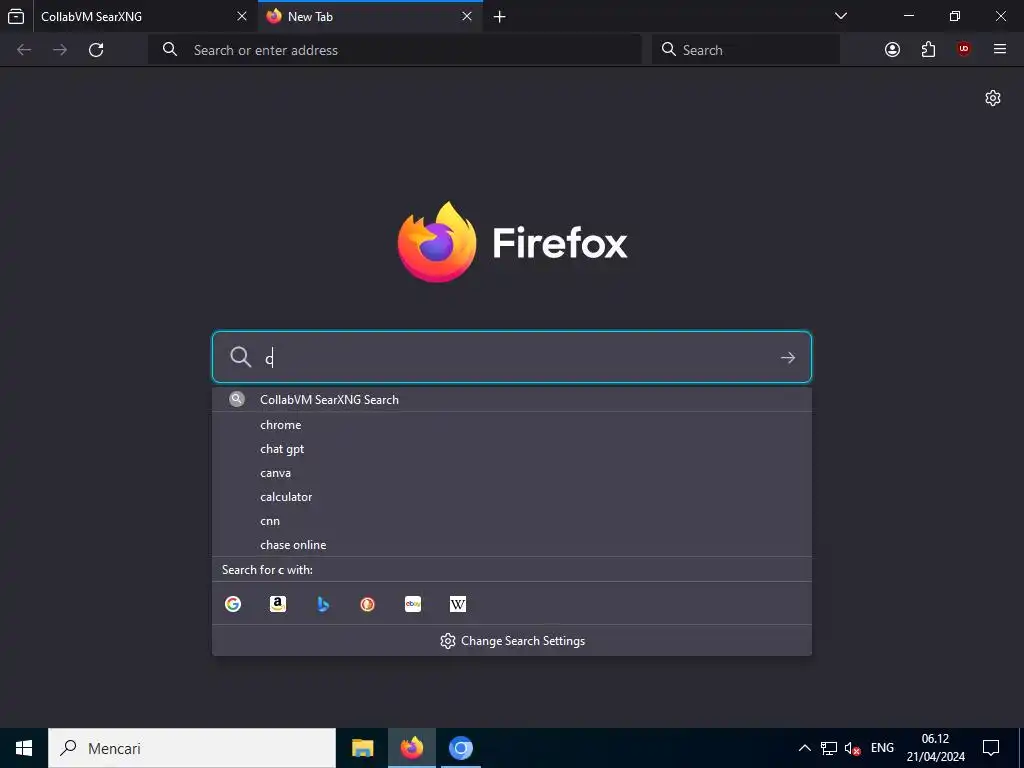Show hidden system tray icons
This screenshot has width=1024, height=768.
(x=805, y=748)
